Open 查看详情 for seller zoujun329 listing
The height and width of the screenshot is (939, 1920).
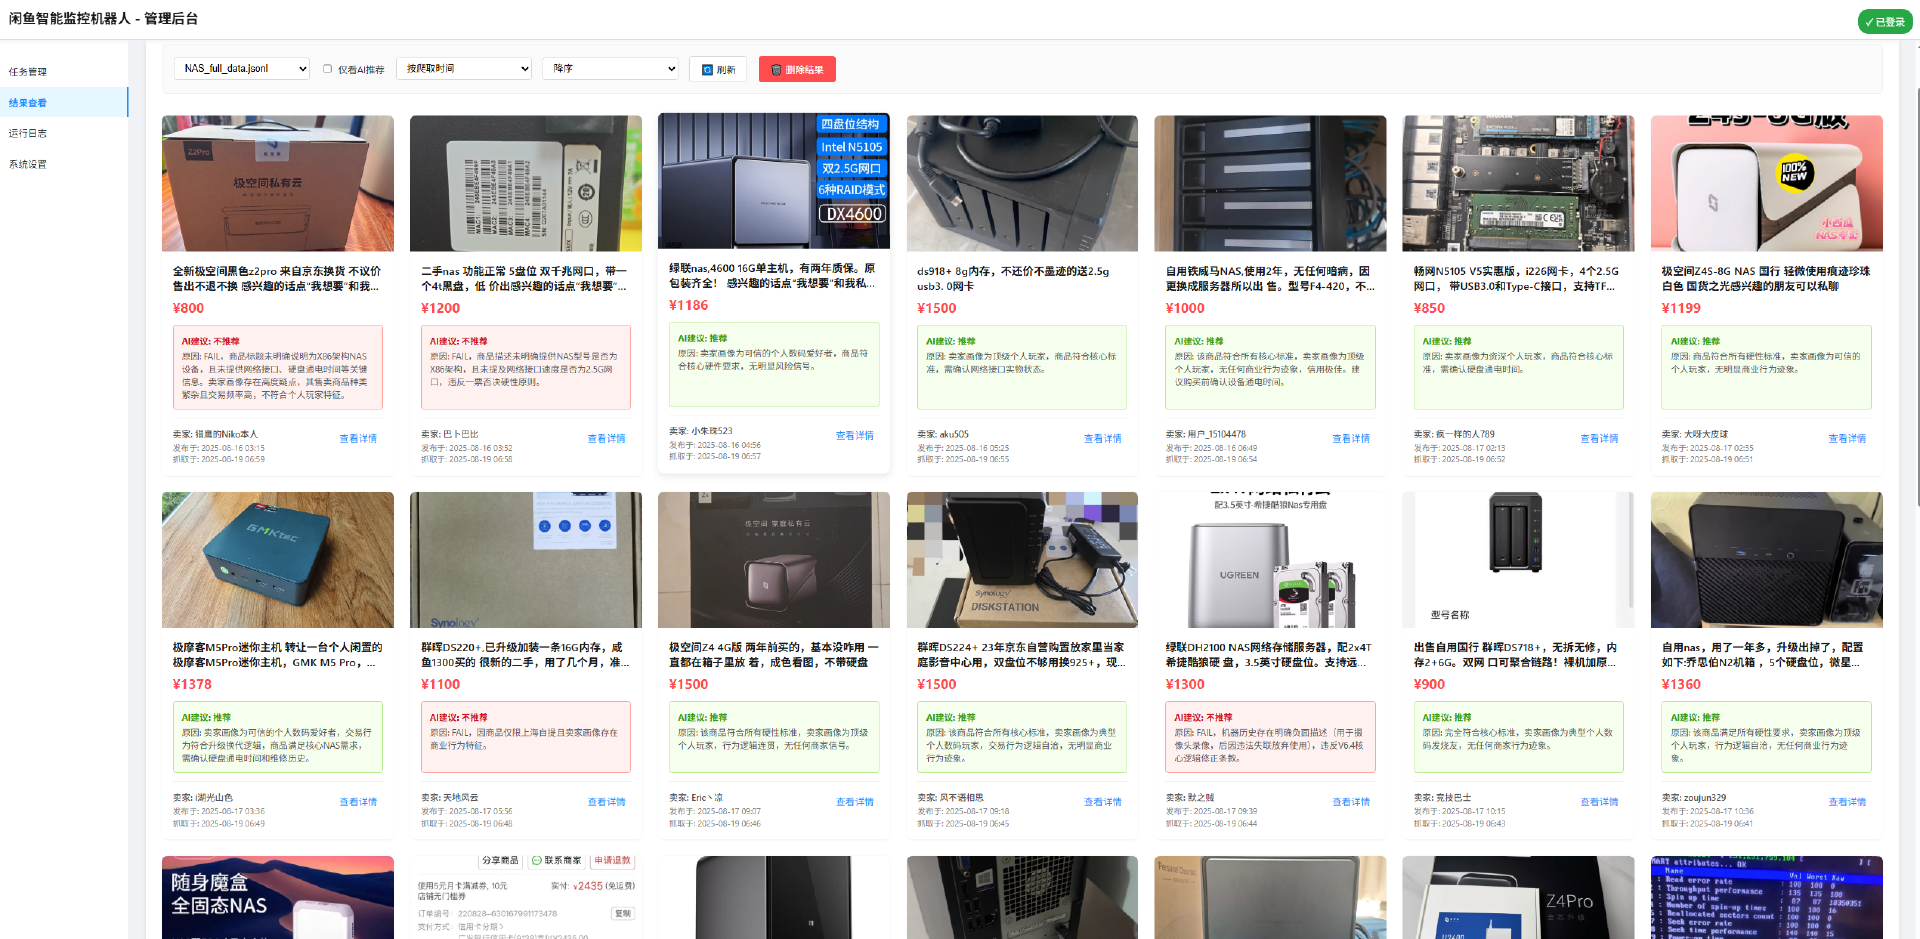click(1847, 802)
